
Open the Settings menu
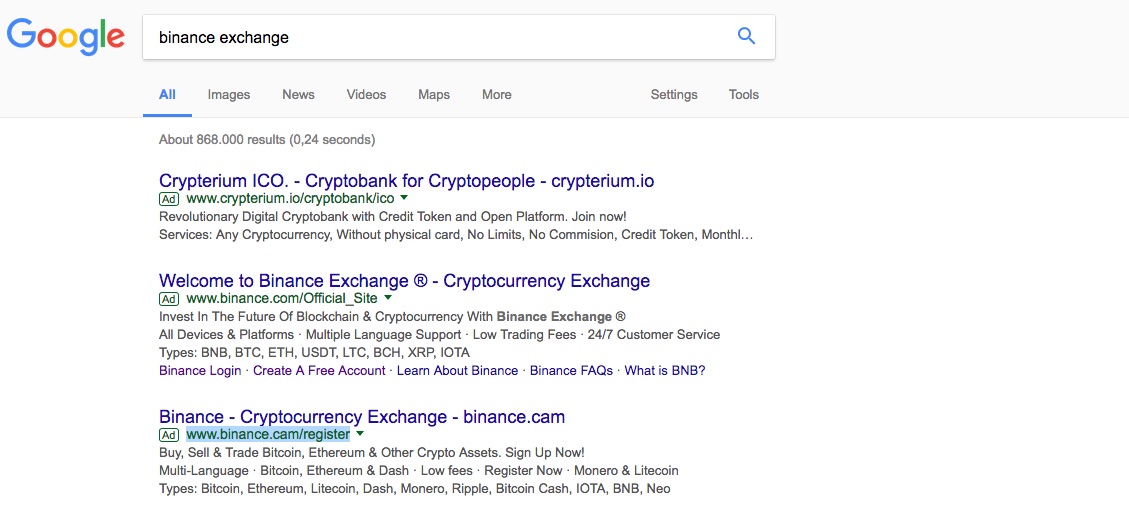coord(674,95)
